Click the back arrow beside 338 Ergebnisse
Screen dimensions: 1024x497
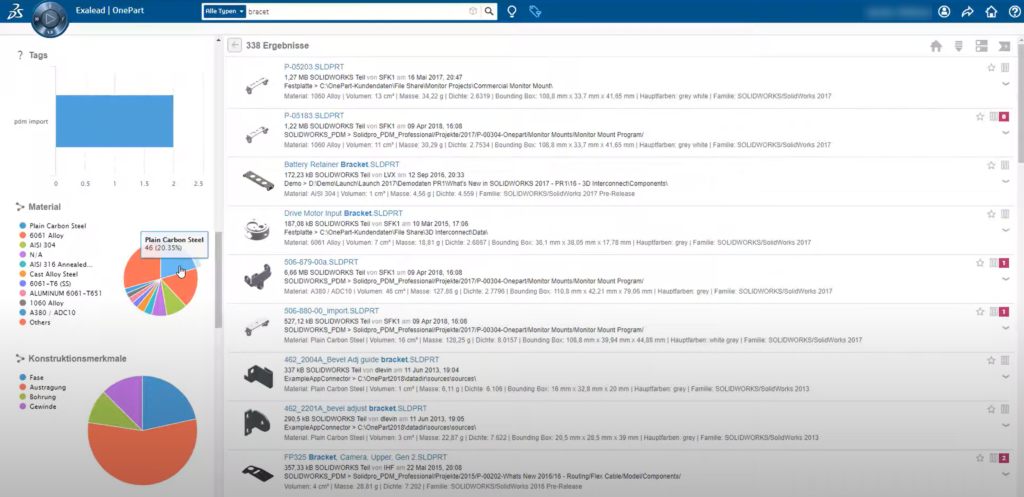click(234, 45)
